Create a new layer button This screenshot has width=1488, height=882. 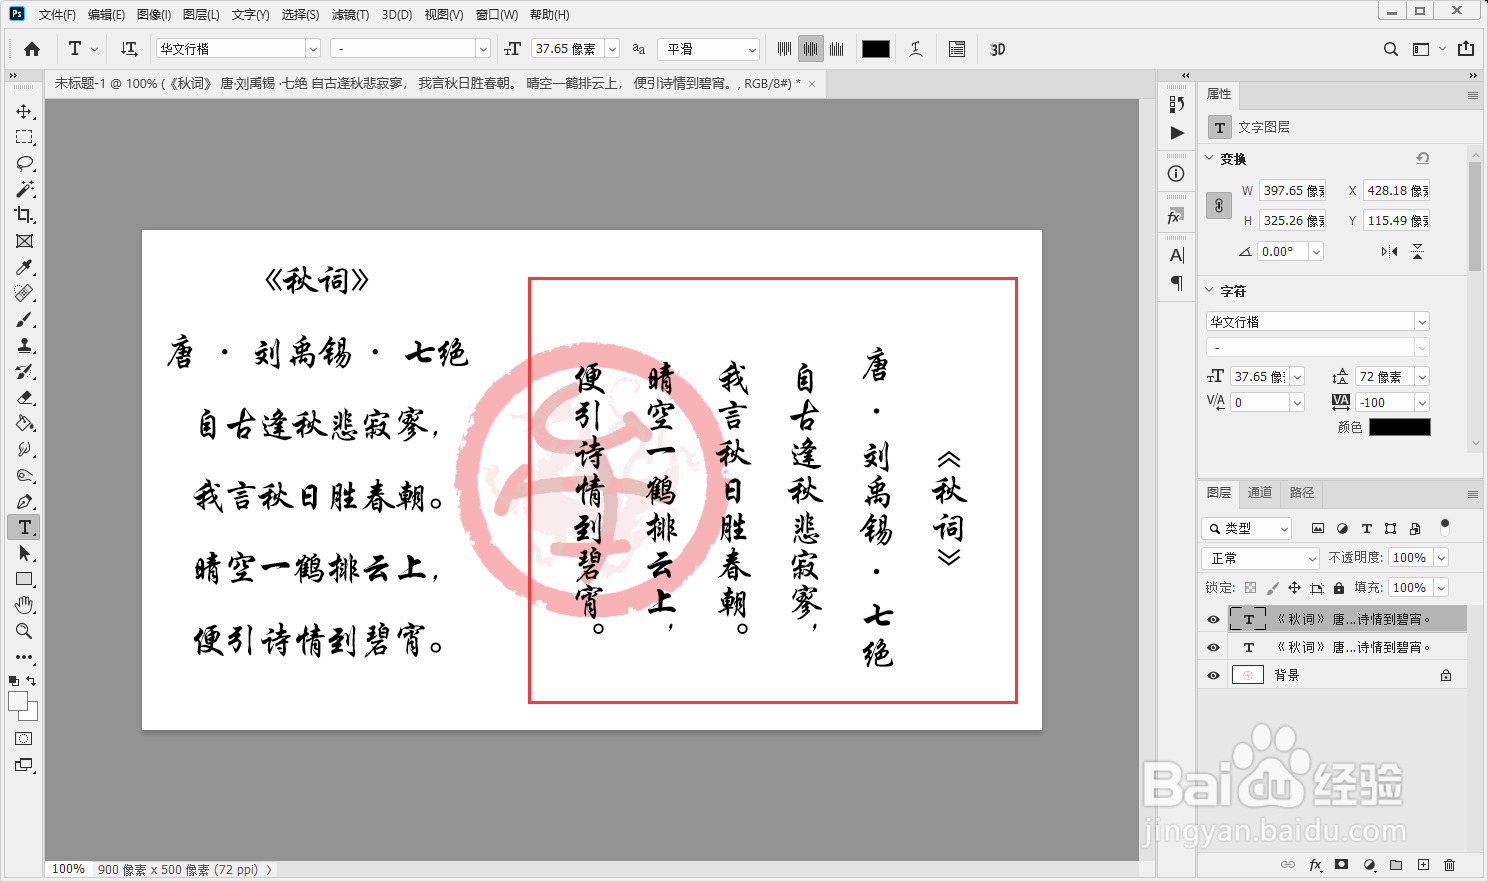(1423, 865)
